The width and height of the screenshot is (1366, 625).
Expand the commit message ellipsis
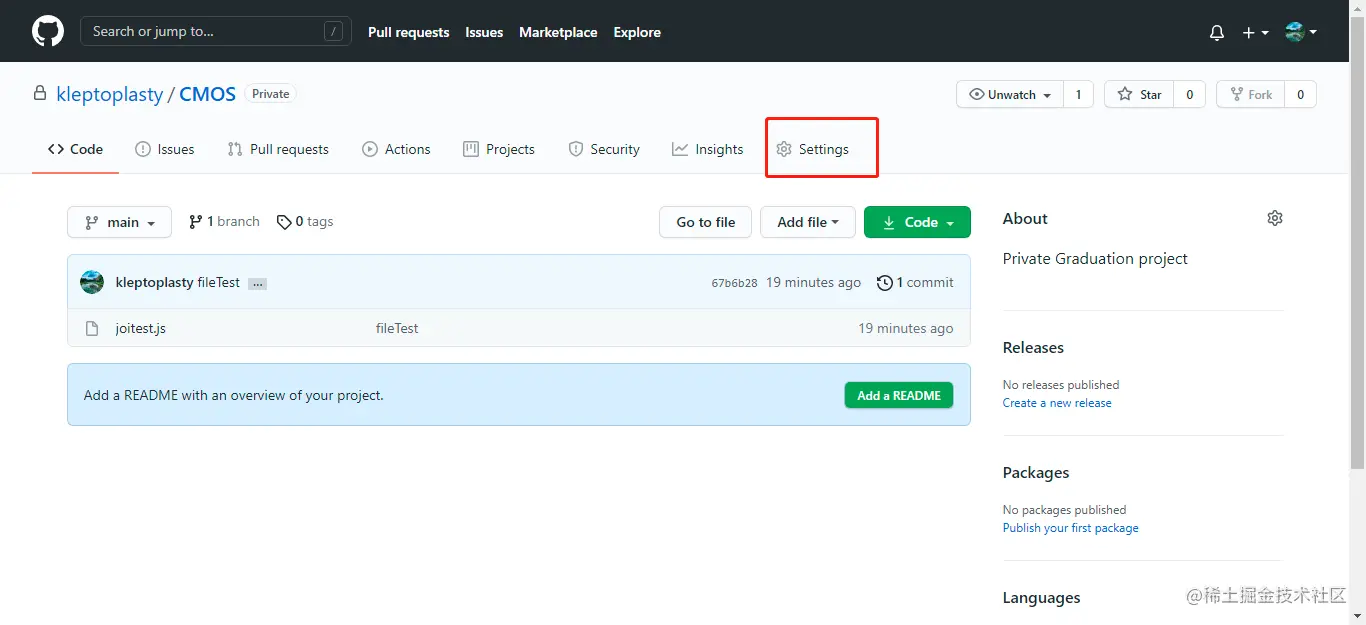[257, 284]
